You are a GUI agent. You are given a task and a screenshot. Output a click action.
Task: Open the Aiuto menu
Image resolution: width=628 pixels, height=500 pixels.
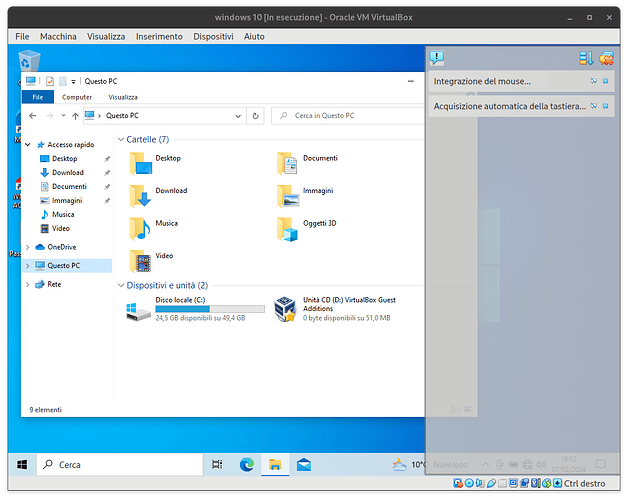(x=254, y=36)
